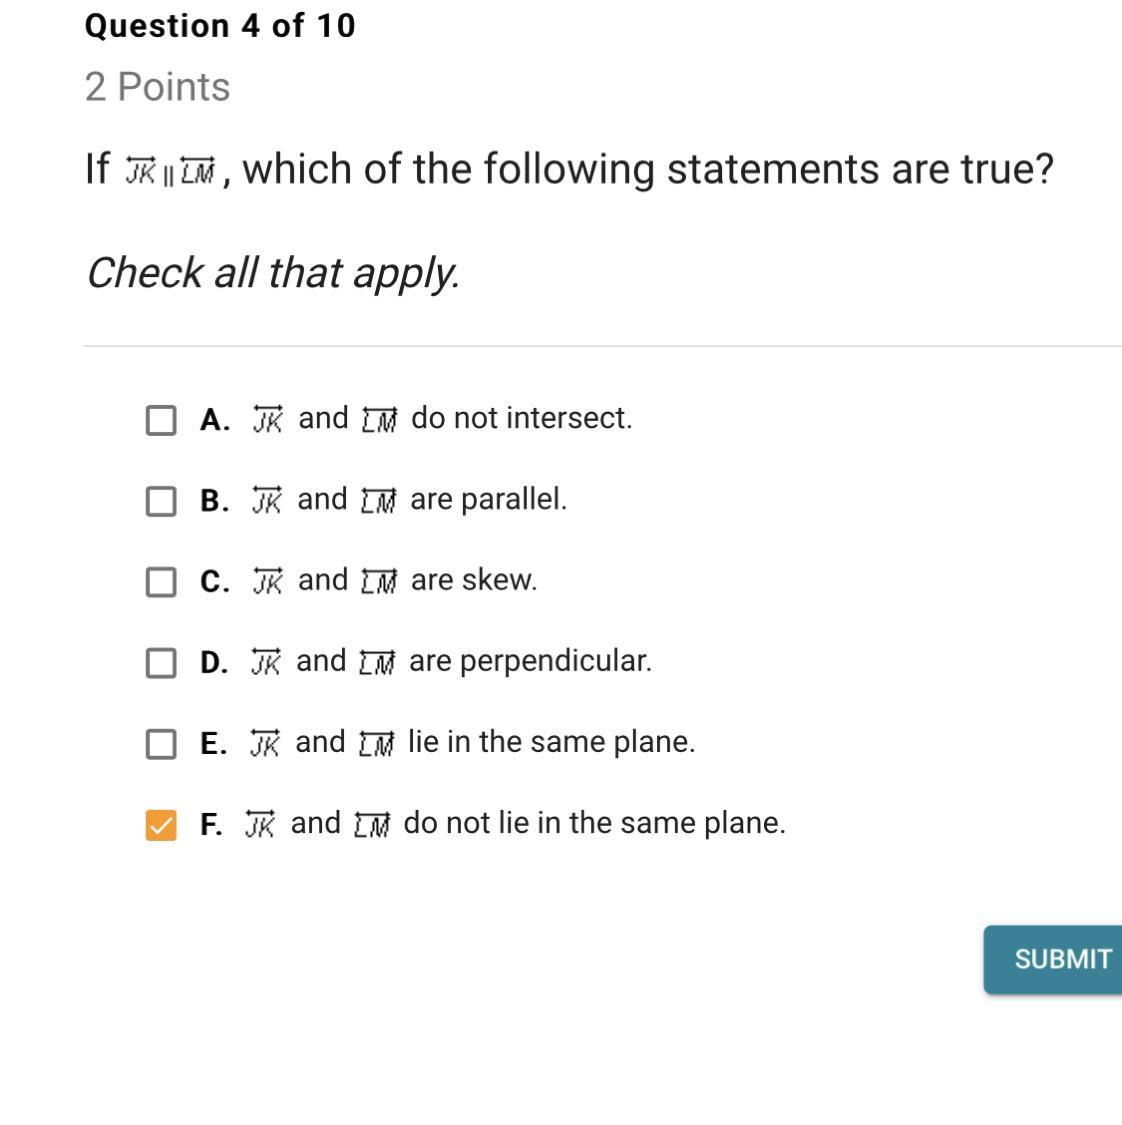Image resolution: width=1122 pixels, height=1125 pixels.
Task: Click 'lie in the same plane.' text in option E
Action: pyautogui.click(x=551, y=742)
